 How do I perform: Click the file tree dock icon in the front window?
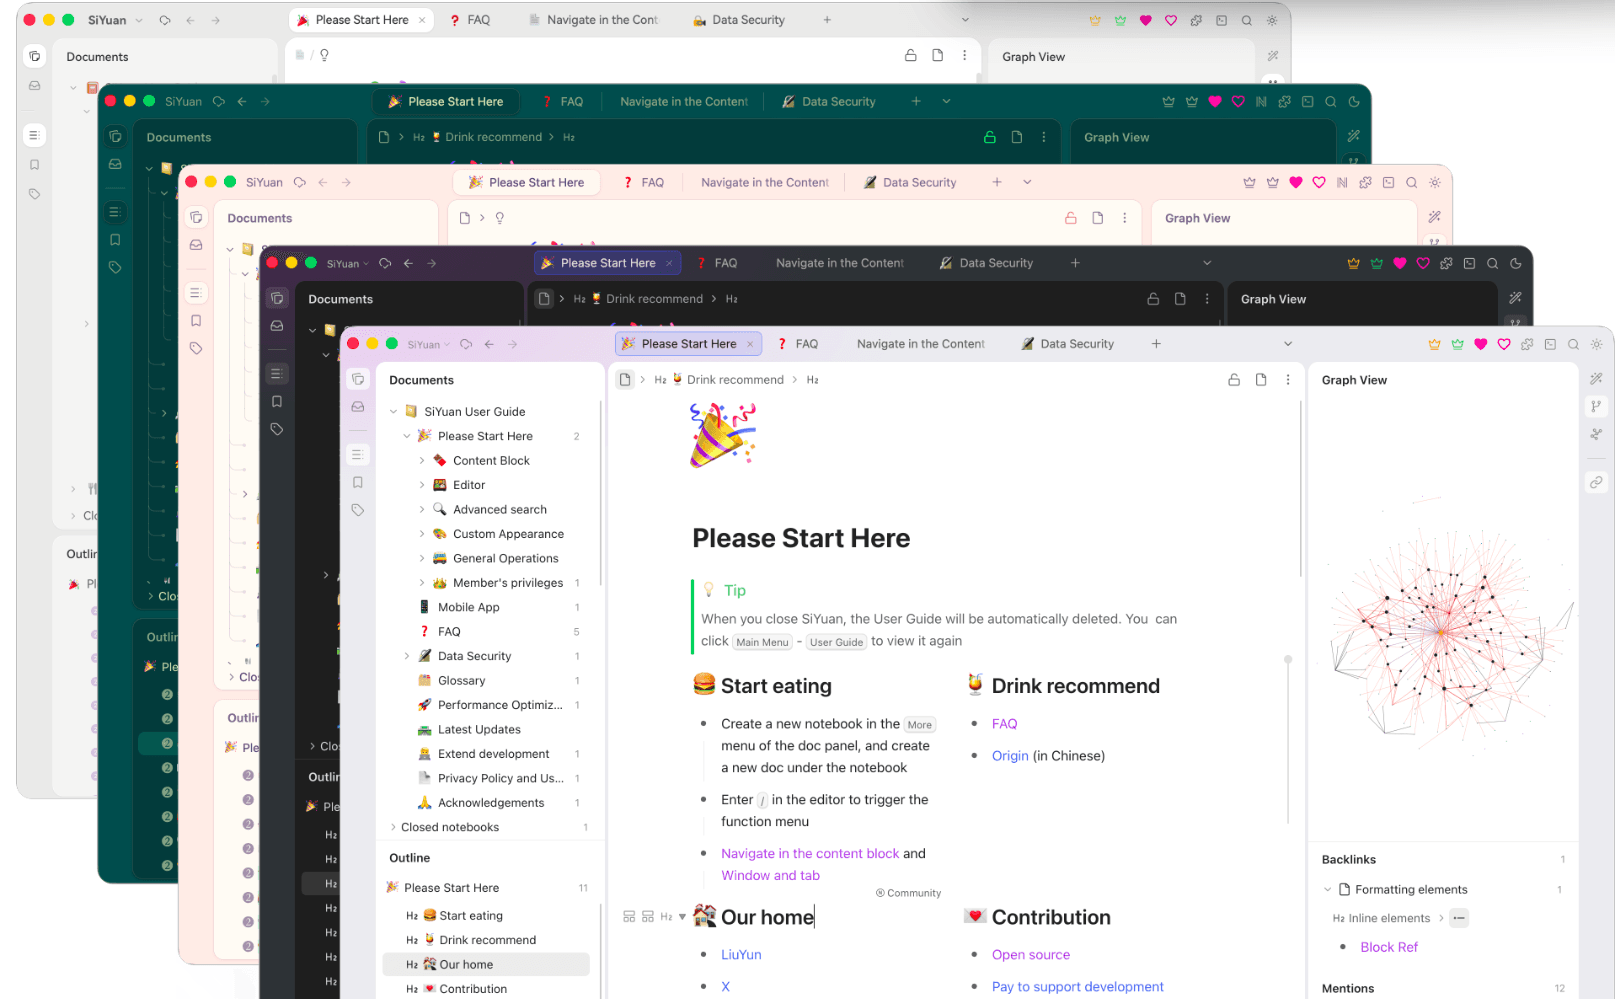[358, 379]
